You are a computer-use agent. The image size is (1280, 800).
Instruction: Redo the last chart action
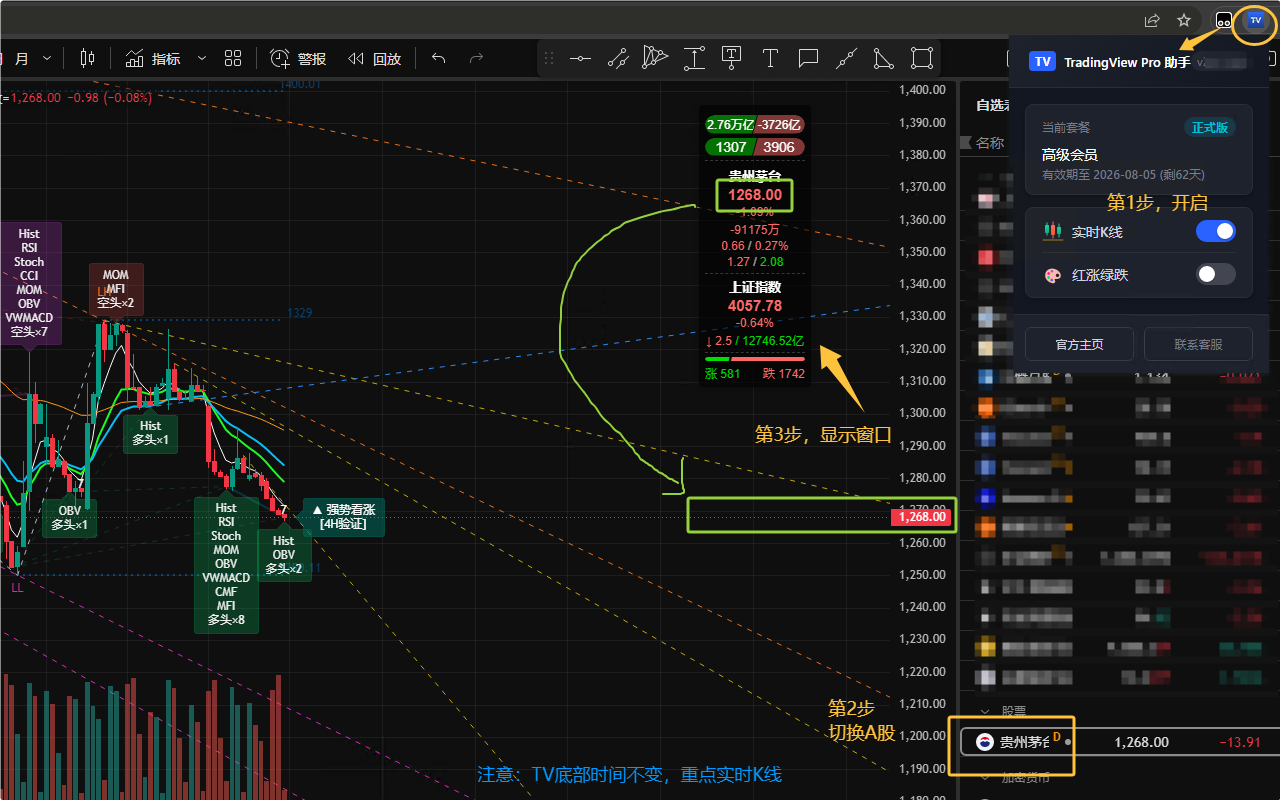477,59
